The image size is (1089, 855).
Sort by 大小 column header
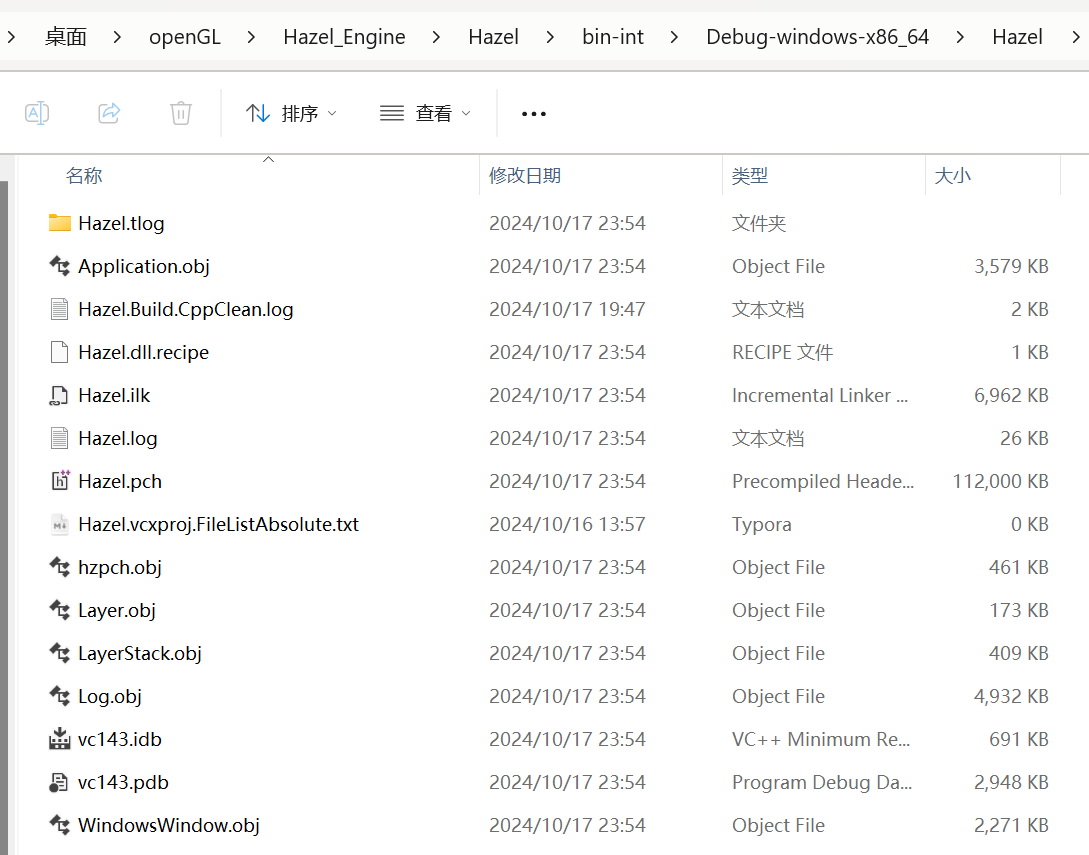click(x=952, y=175)
